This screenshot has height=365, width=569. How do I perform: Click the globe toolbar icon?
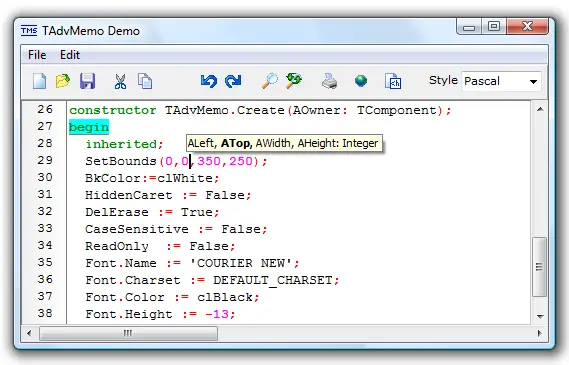coord(361,81)
